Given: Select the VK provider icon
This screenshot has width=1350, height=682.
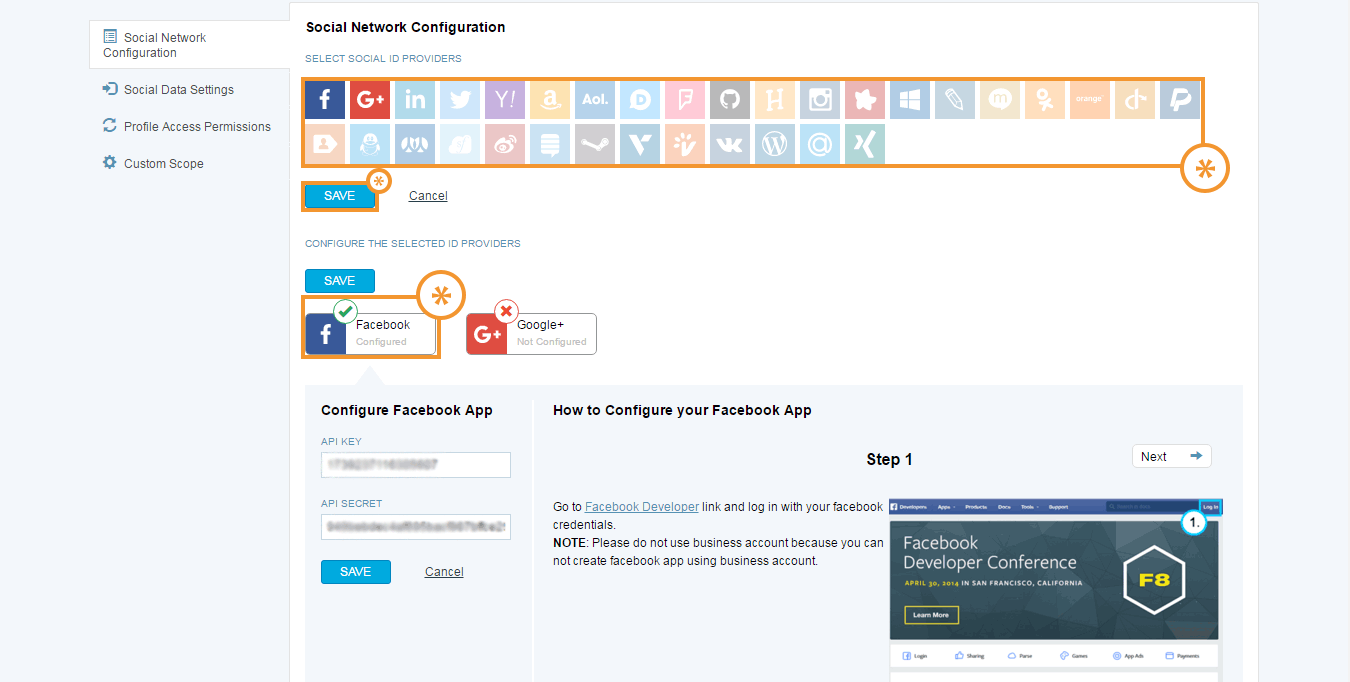Looking at the screenshot, I should pos(730,144).
